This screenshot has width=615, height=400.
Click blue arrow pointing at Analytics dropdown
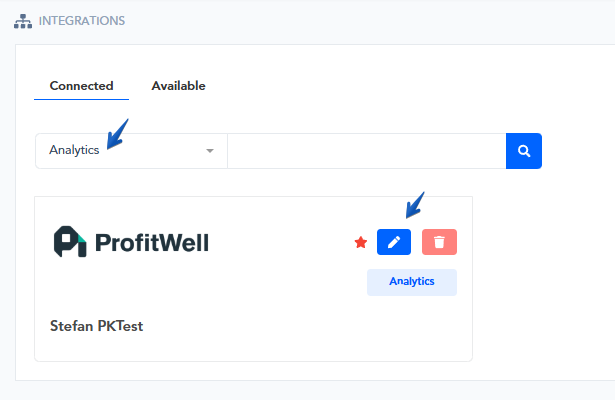117,132
